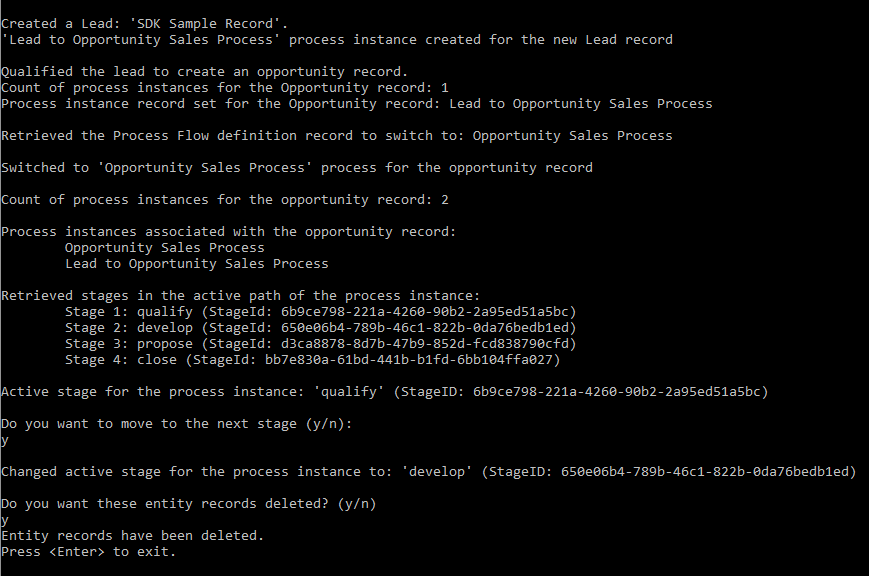Click the line showing process instance count 1

225,87
